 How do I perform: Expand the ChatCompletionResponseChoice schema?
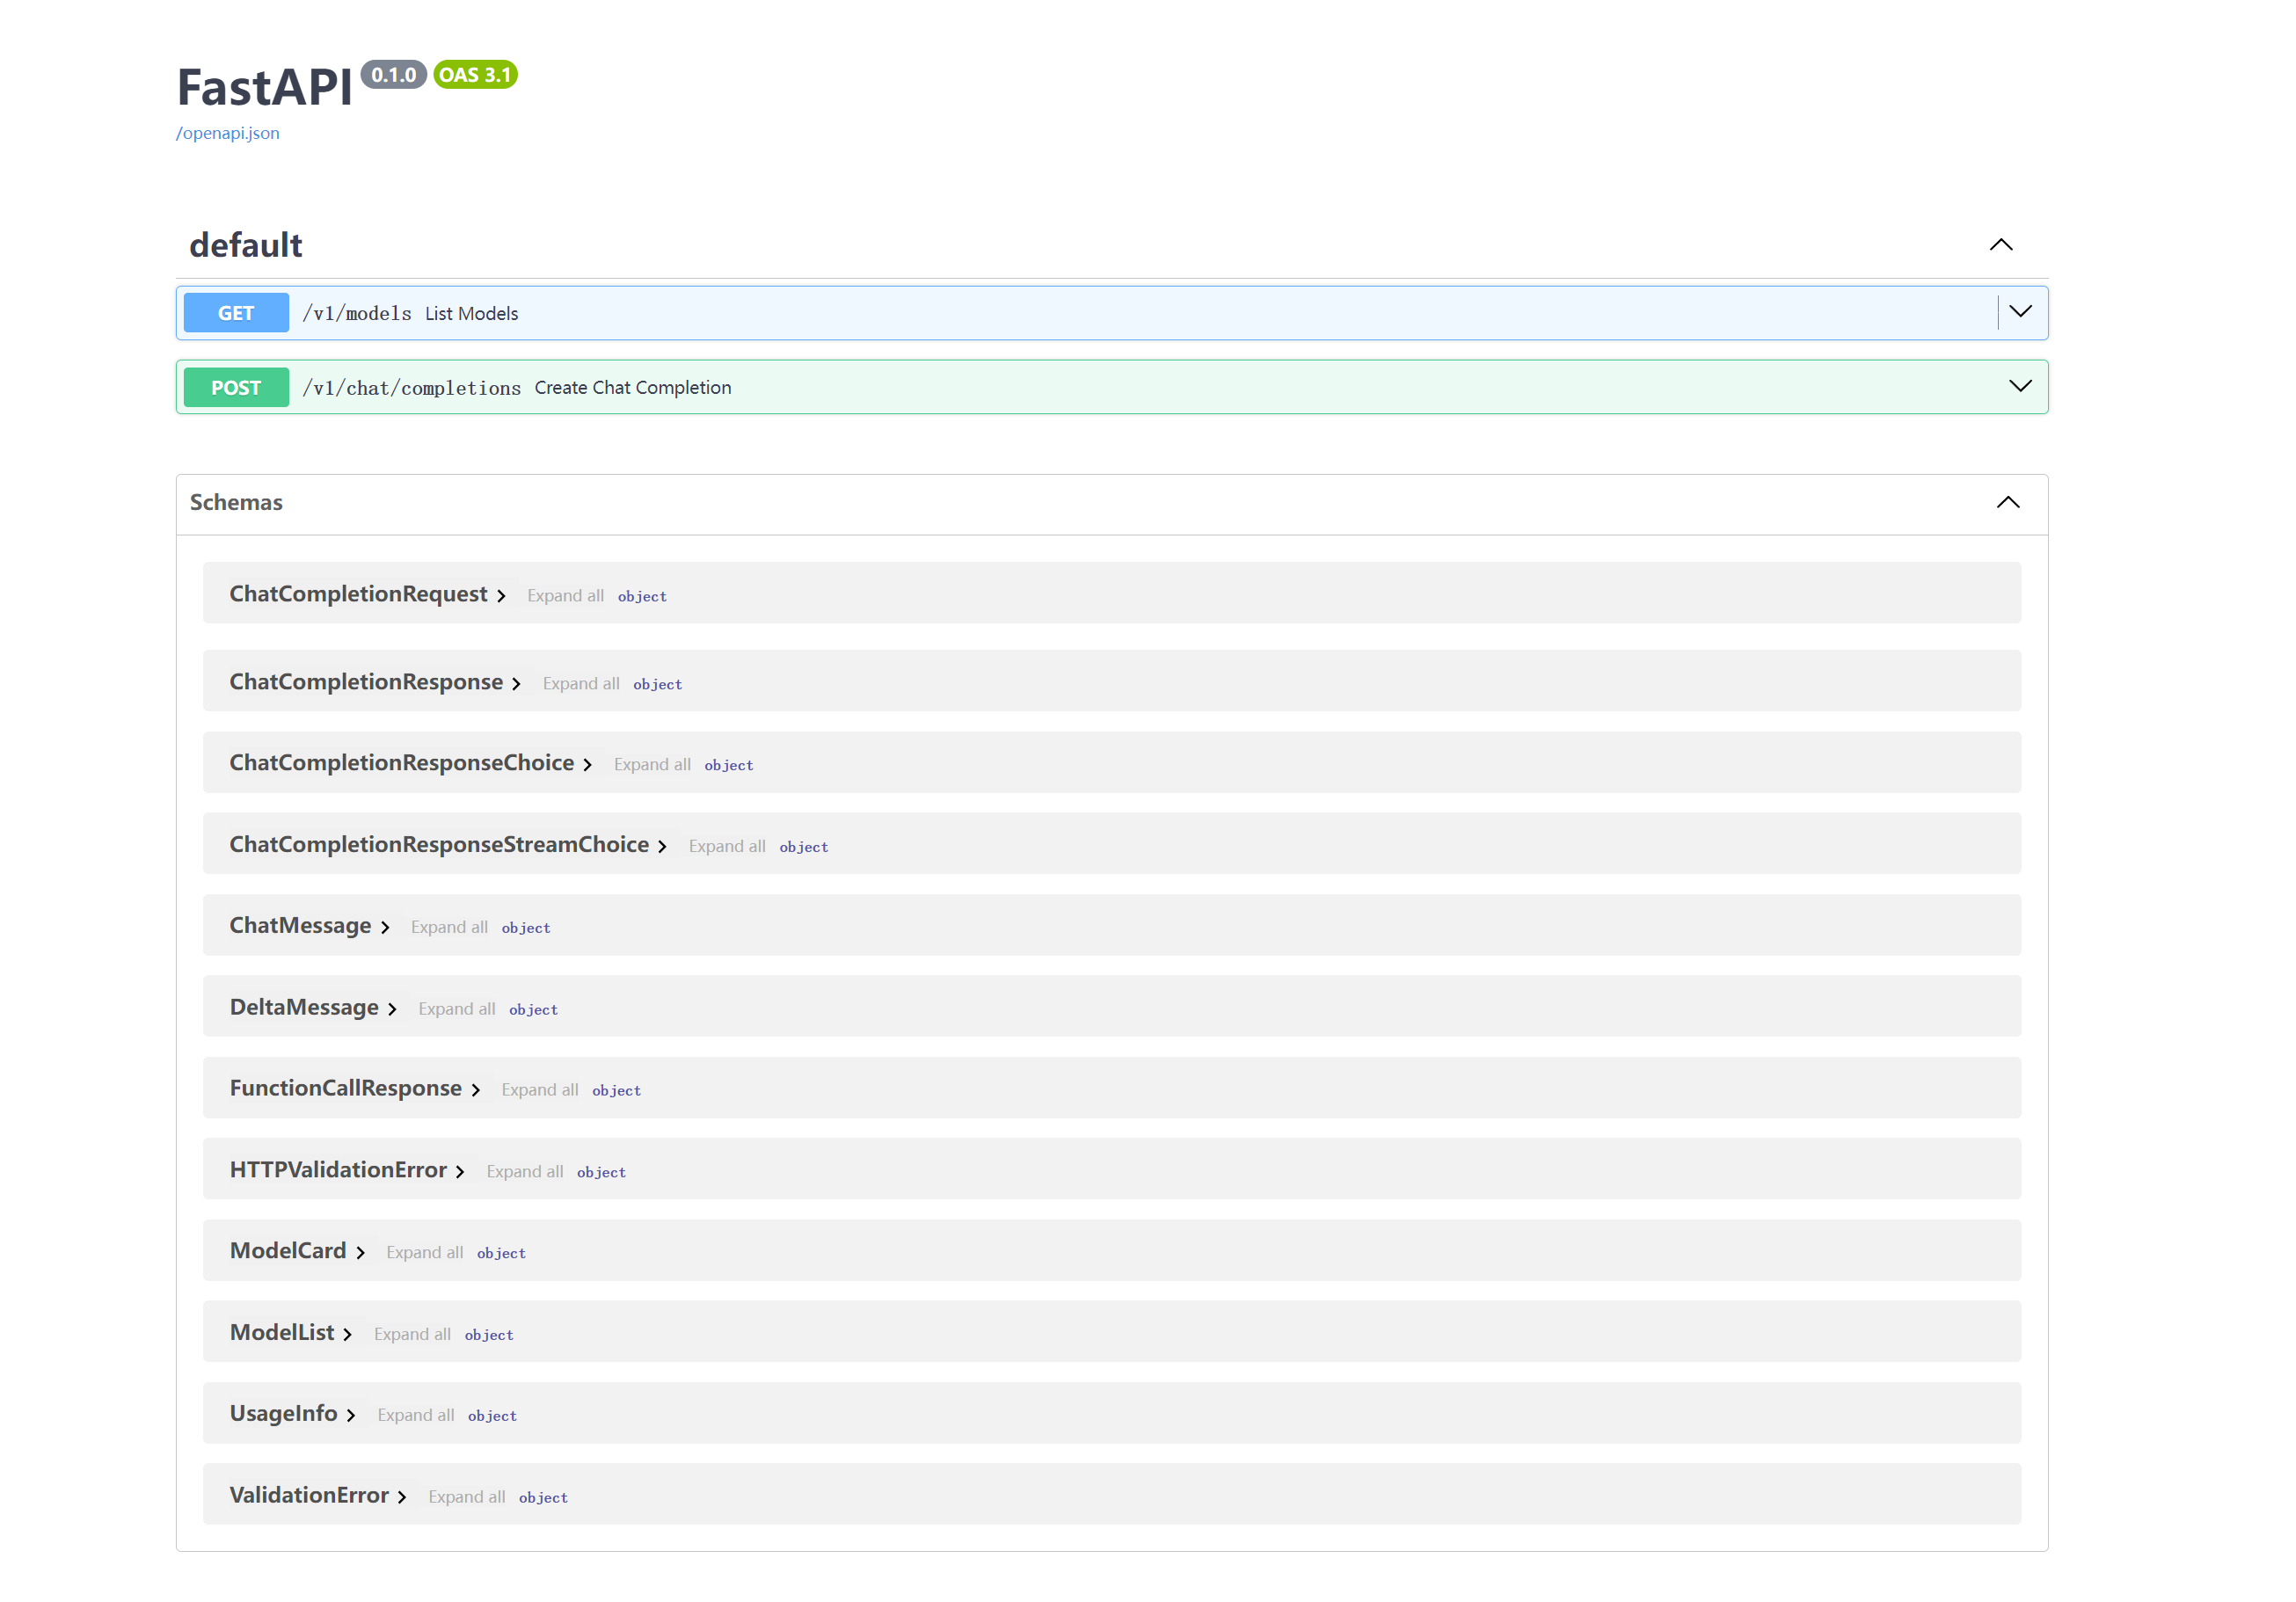(x=410, y=763)
